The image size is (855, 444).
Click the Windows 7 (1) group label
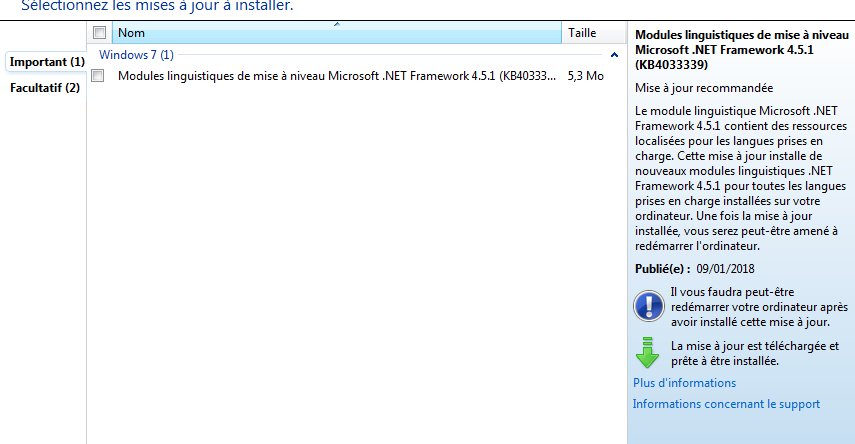click(136, 55)
